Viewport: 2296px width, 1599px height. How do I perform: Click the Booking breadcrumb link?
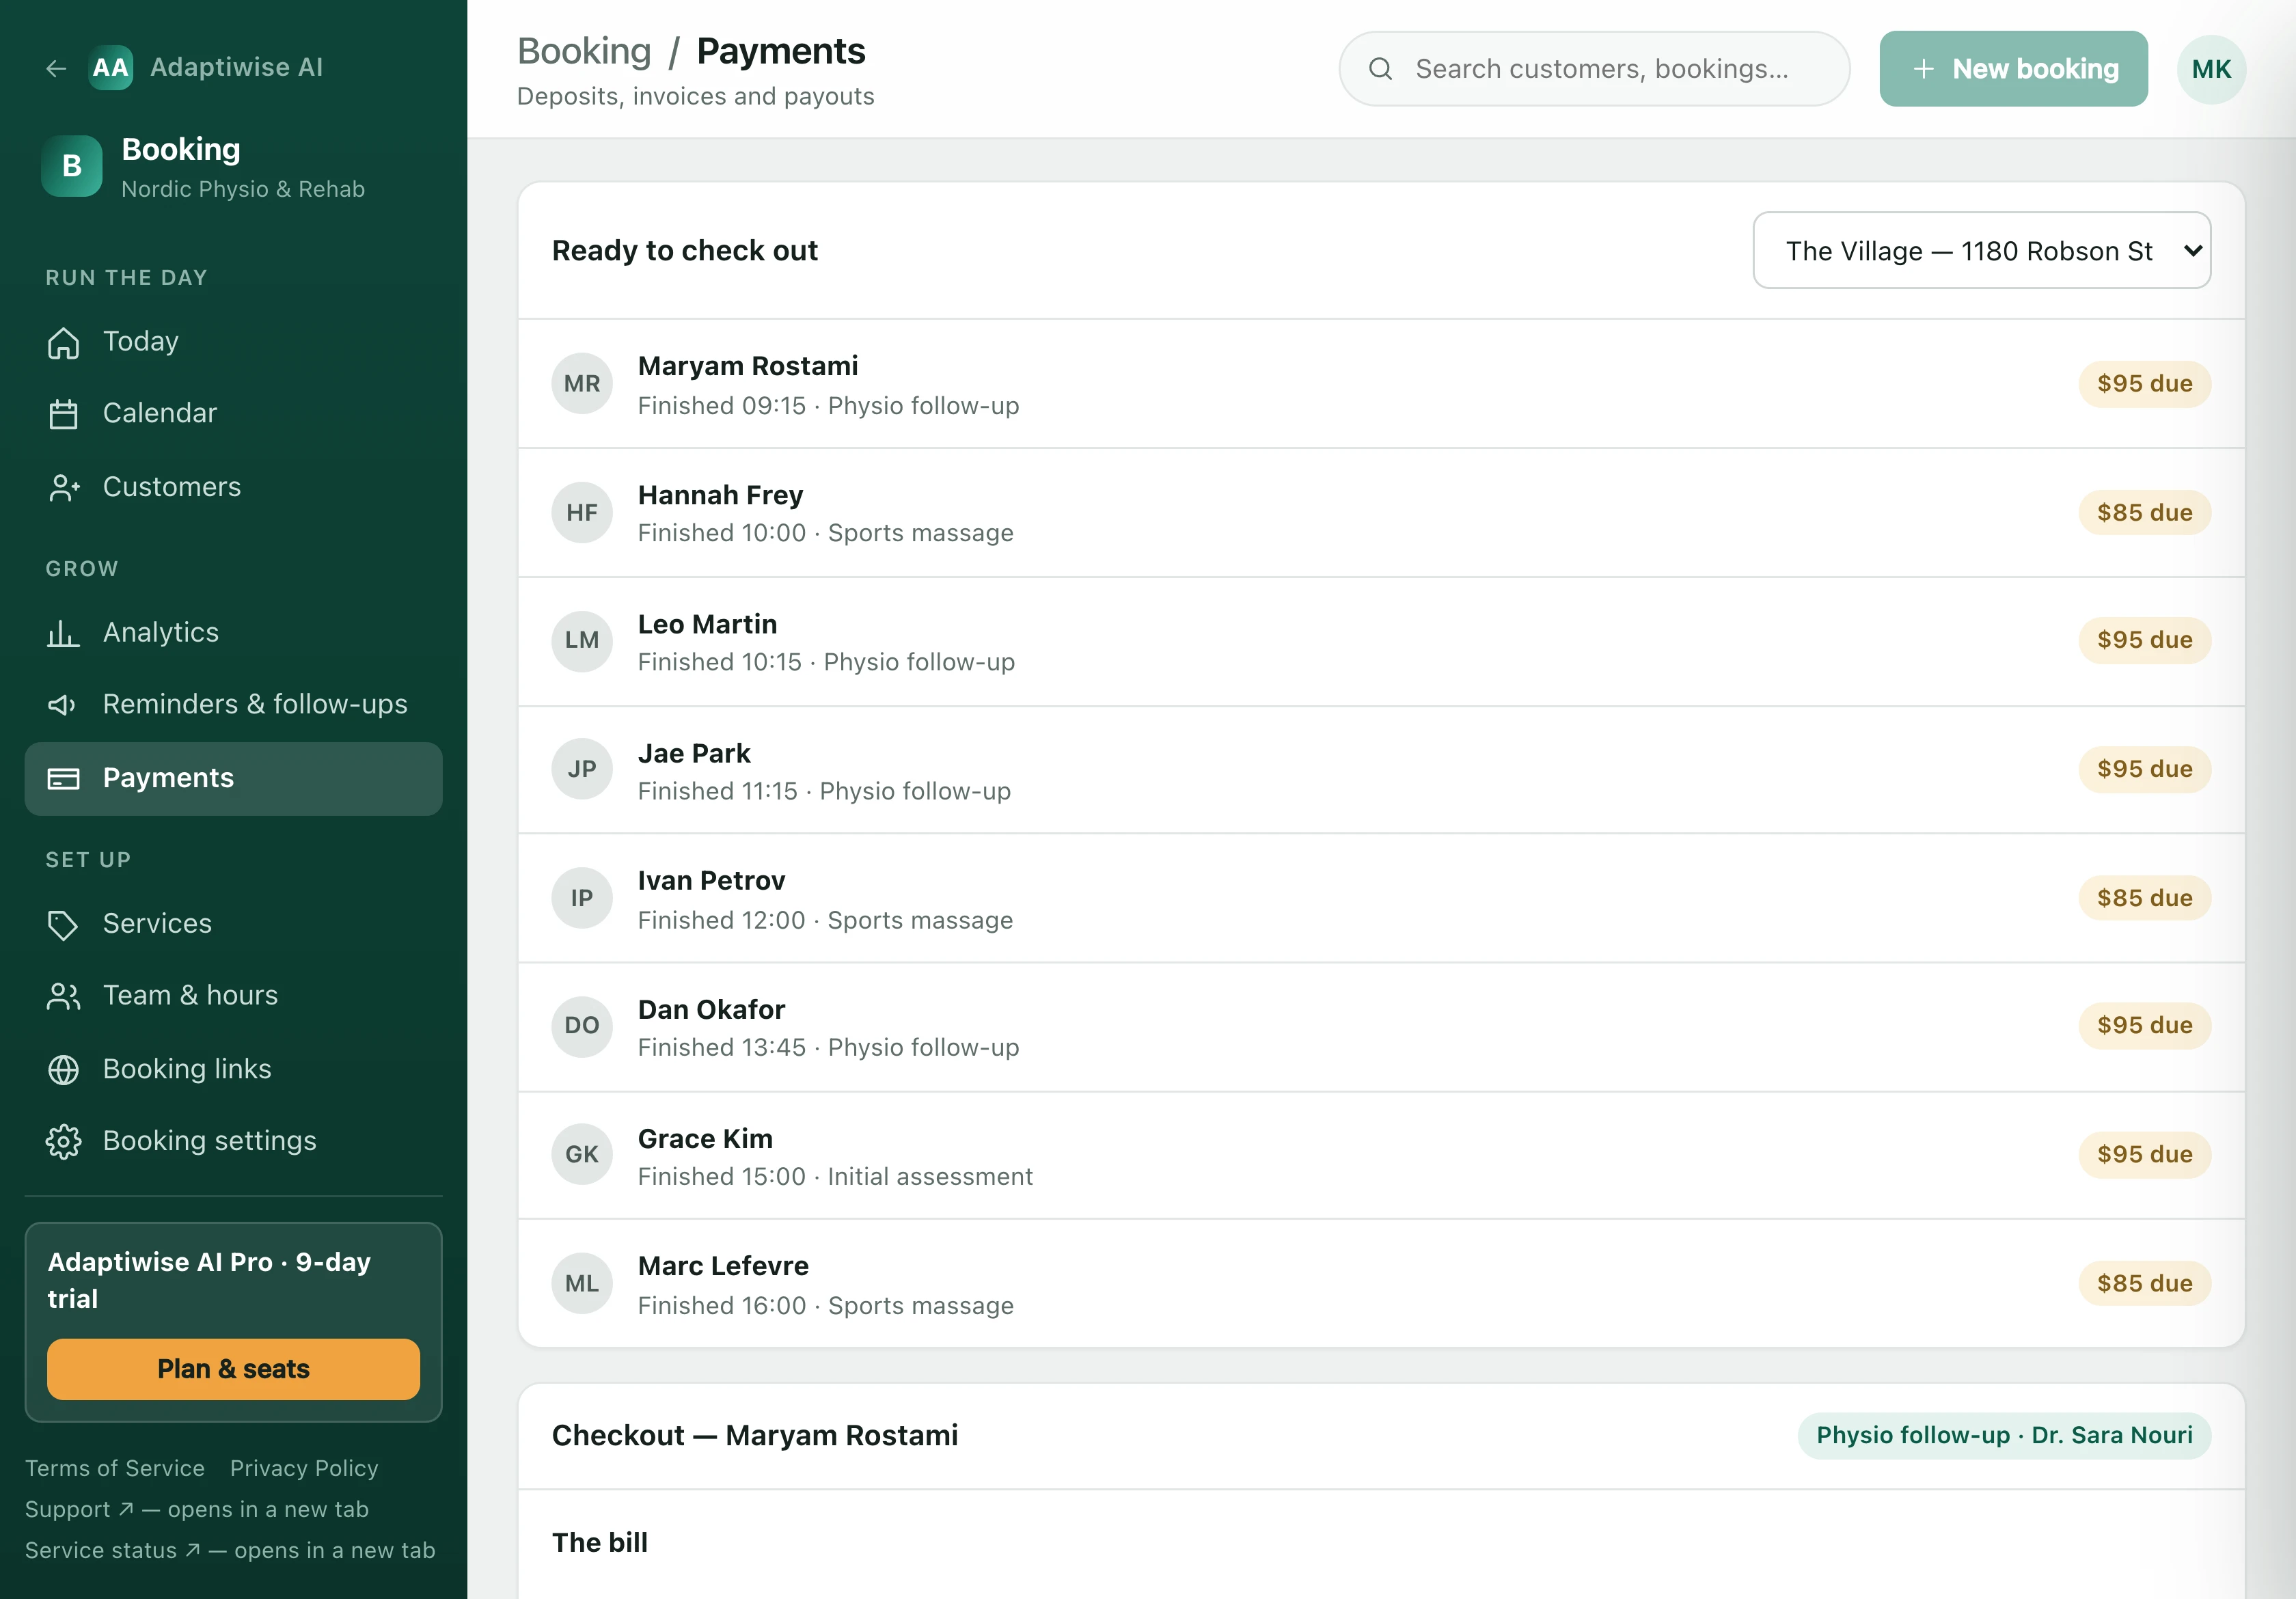click(x=584, y=51)
